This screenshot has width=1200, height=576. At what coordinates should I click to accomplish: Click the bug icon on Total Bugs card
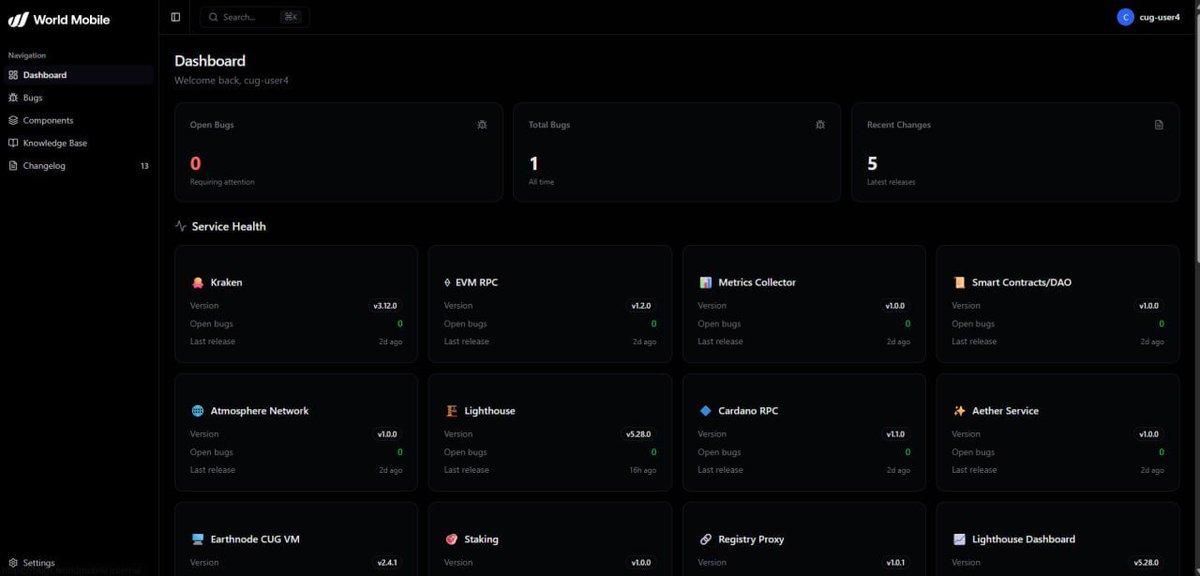coord(821,125)
